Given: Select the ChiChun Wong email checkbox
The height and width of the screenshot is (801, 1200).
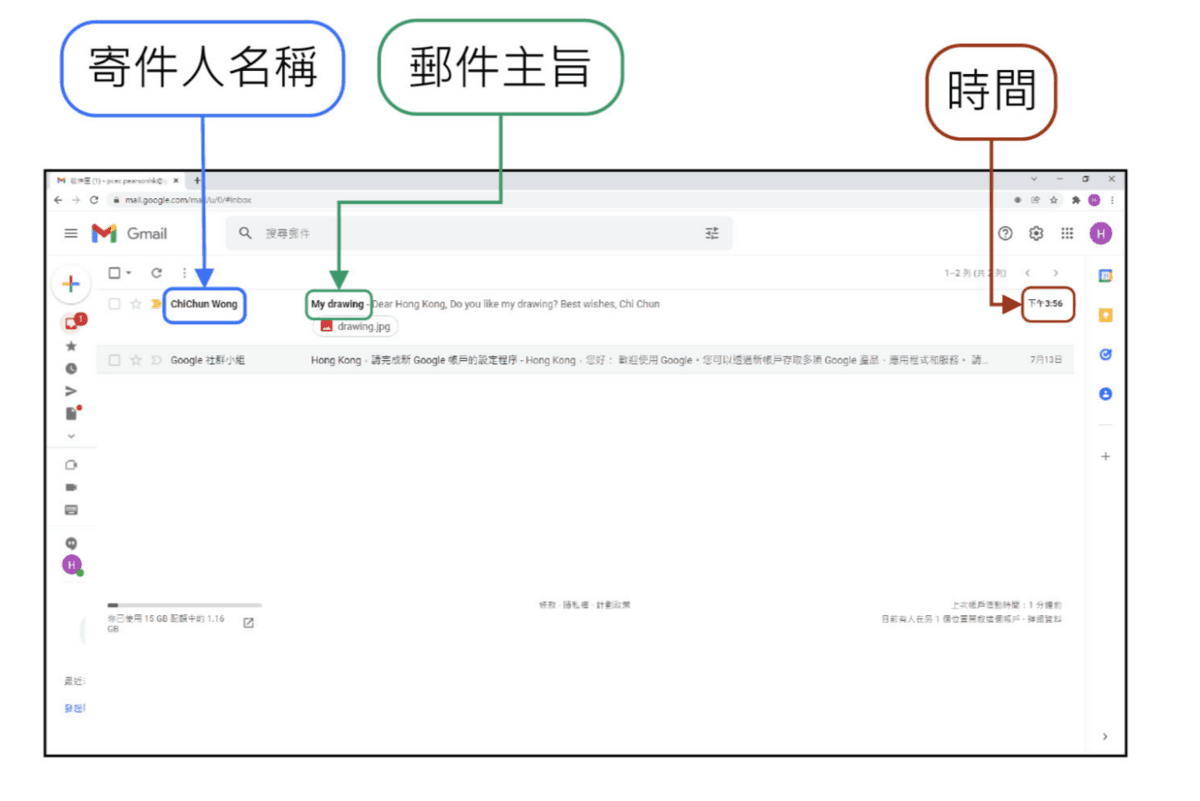Looking at the screenshot, I should click(x=114, y=304).
